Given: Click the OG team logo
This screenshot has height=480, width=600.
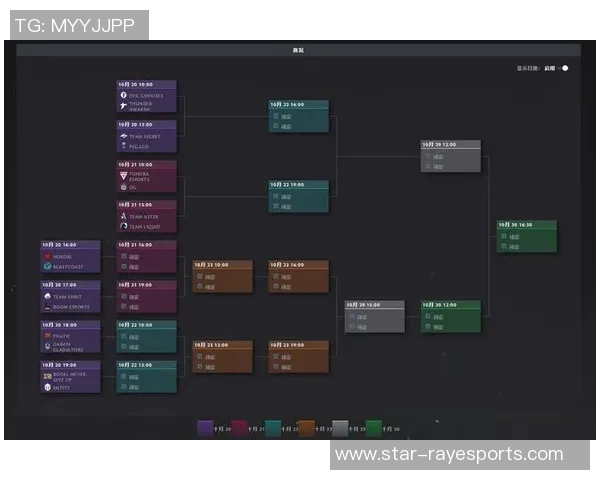Looking at the screenshot, I should [x=124, y=187].
